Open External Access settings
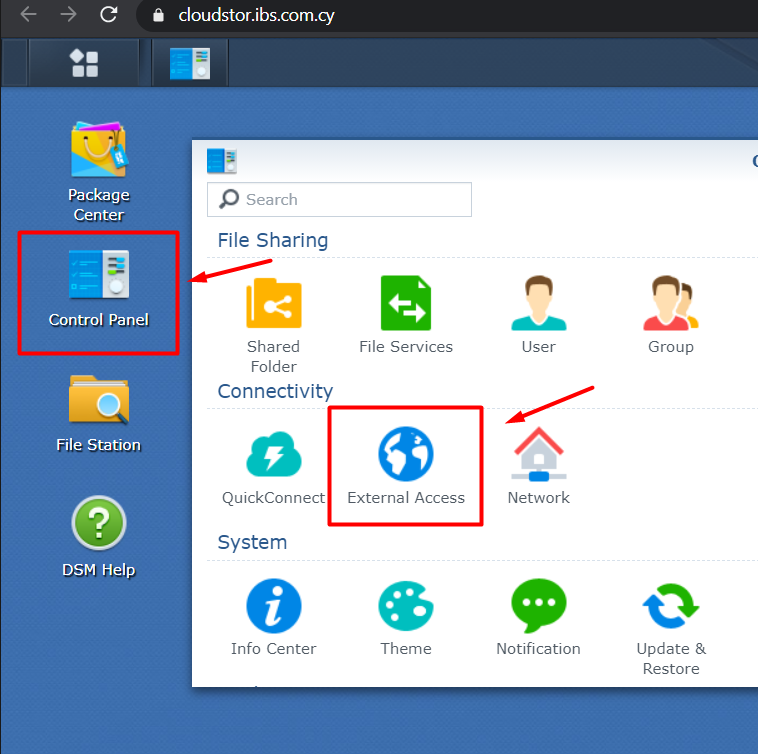758x754 pixels. coord(406,466)
